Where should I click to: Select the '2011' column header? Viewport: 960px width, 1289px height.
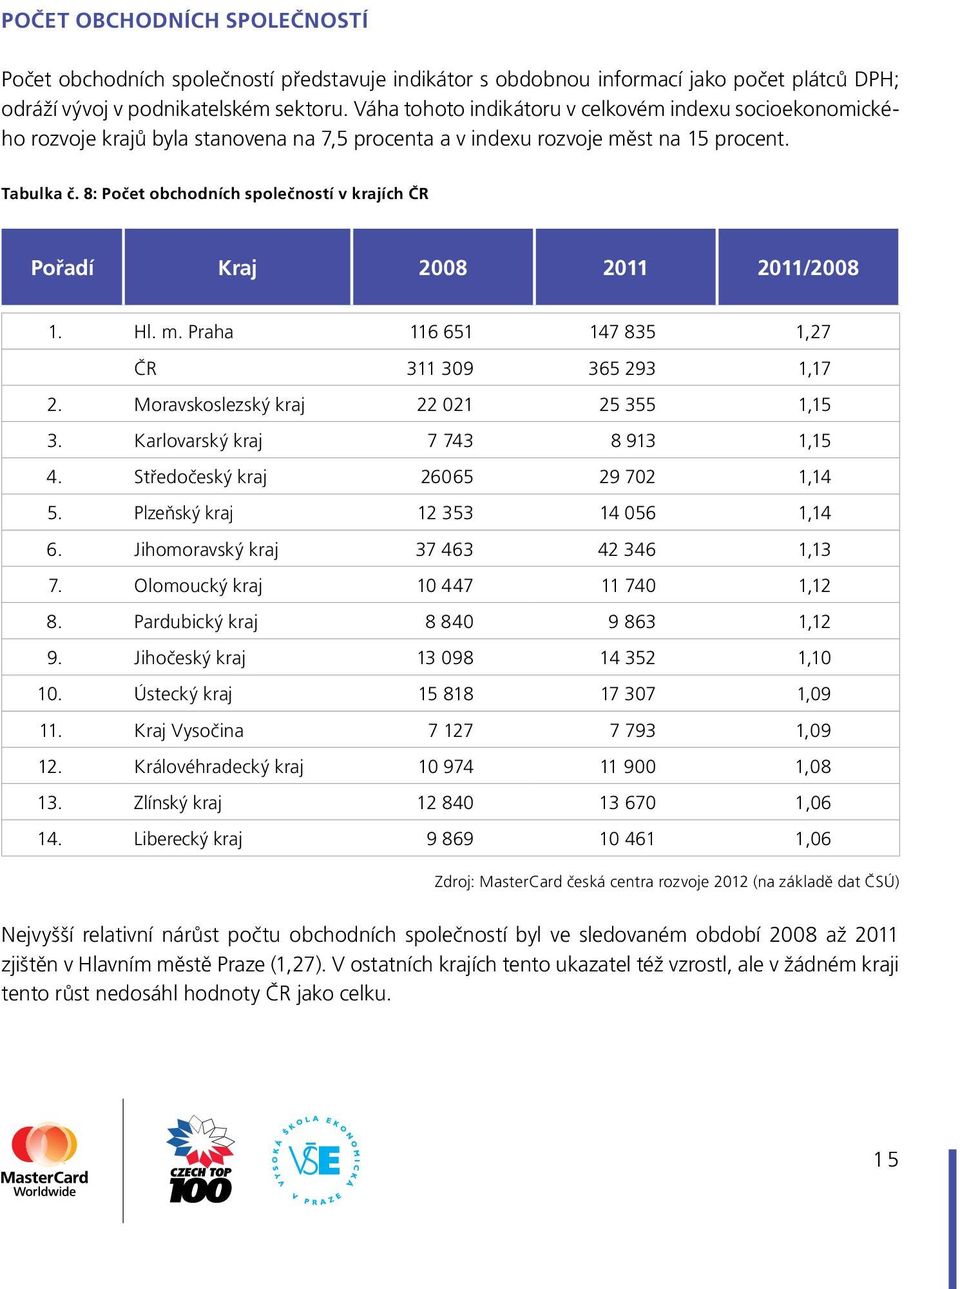click(x=625, y=267)
